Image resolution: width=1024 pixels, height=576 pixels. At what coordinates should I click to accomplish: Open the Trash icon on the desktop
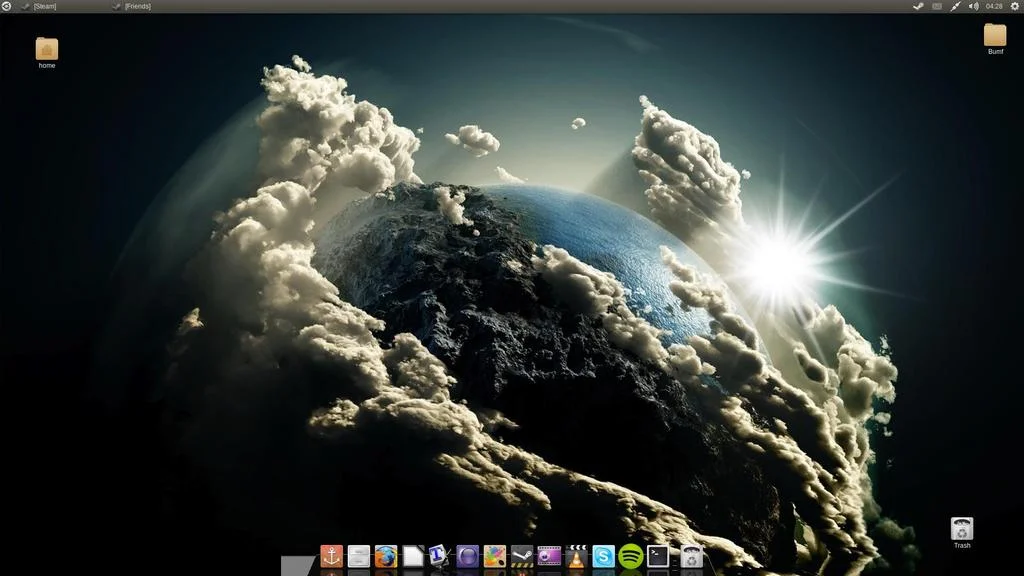pyautogui.click(x=962, y=530)
